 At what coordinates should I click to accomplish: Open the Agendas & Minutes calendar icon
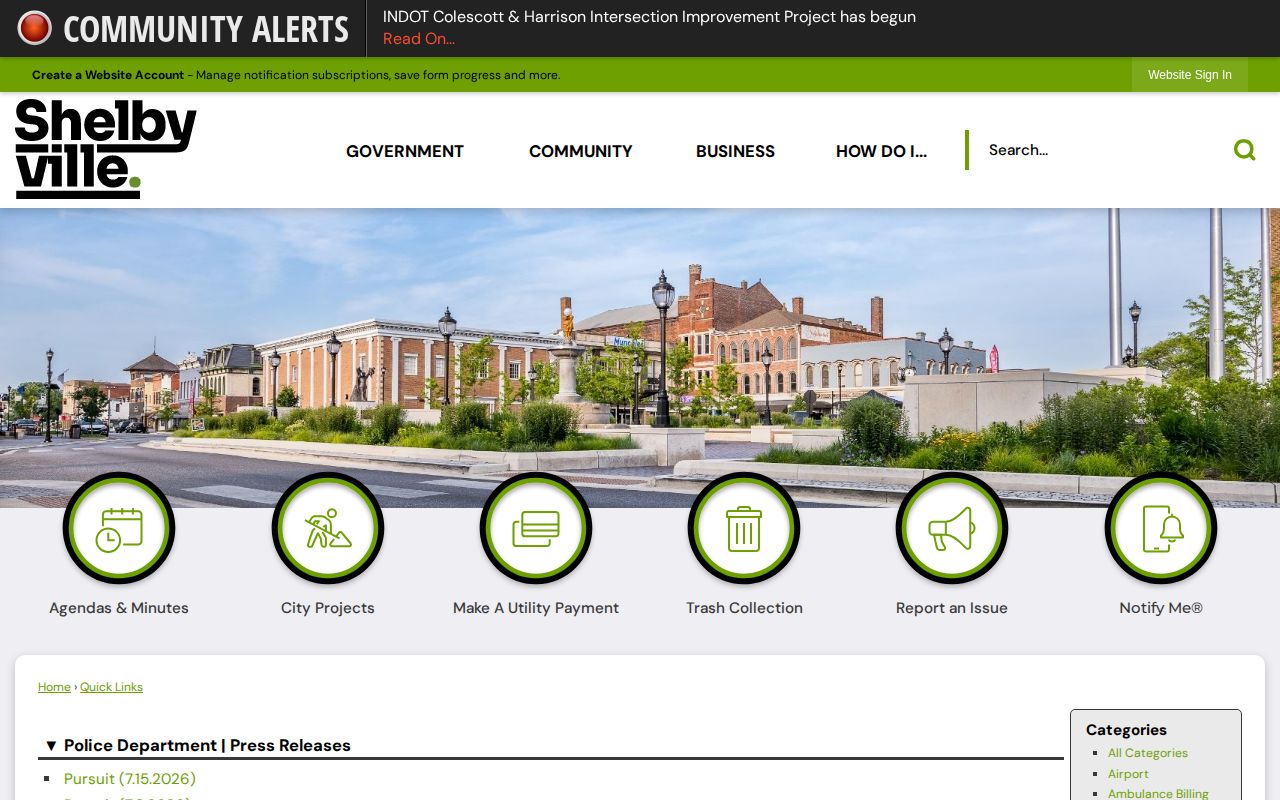point(119,529)
